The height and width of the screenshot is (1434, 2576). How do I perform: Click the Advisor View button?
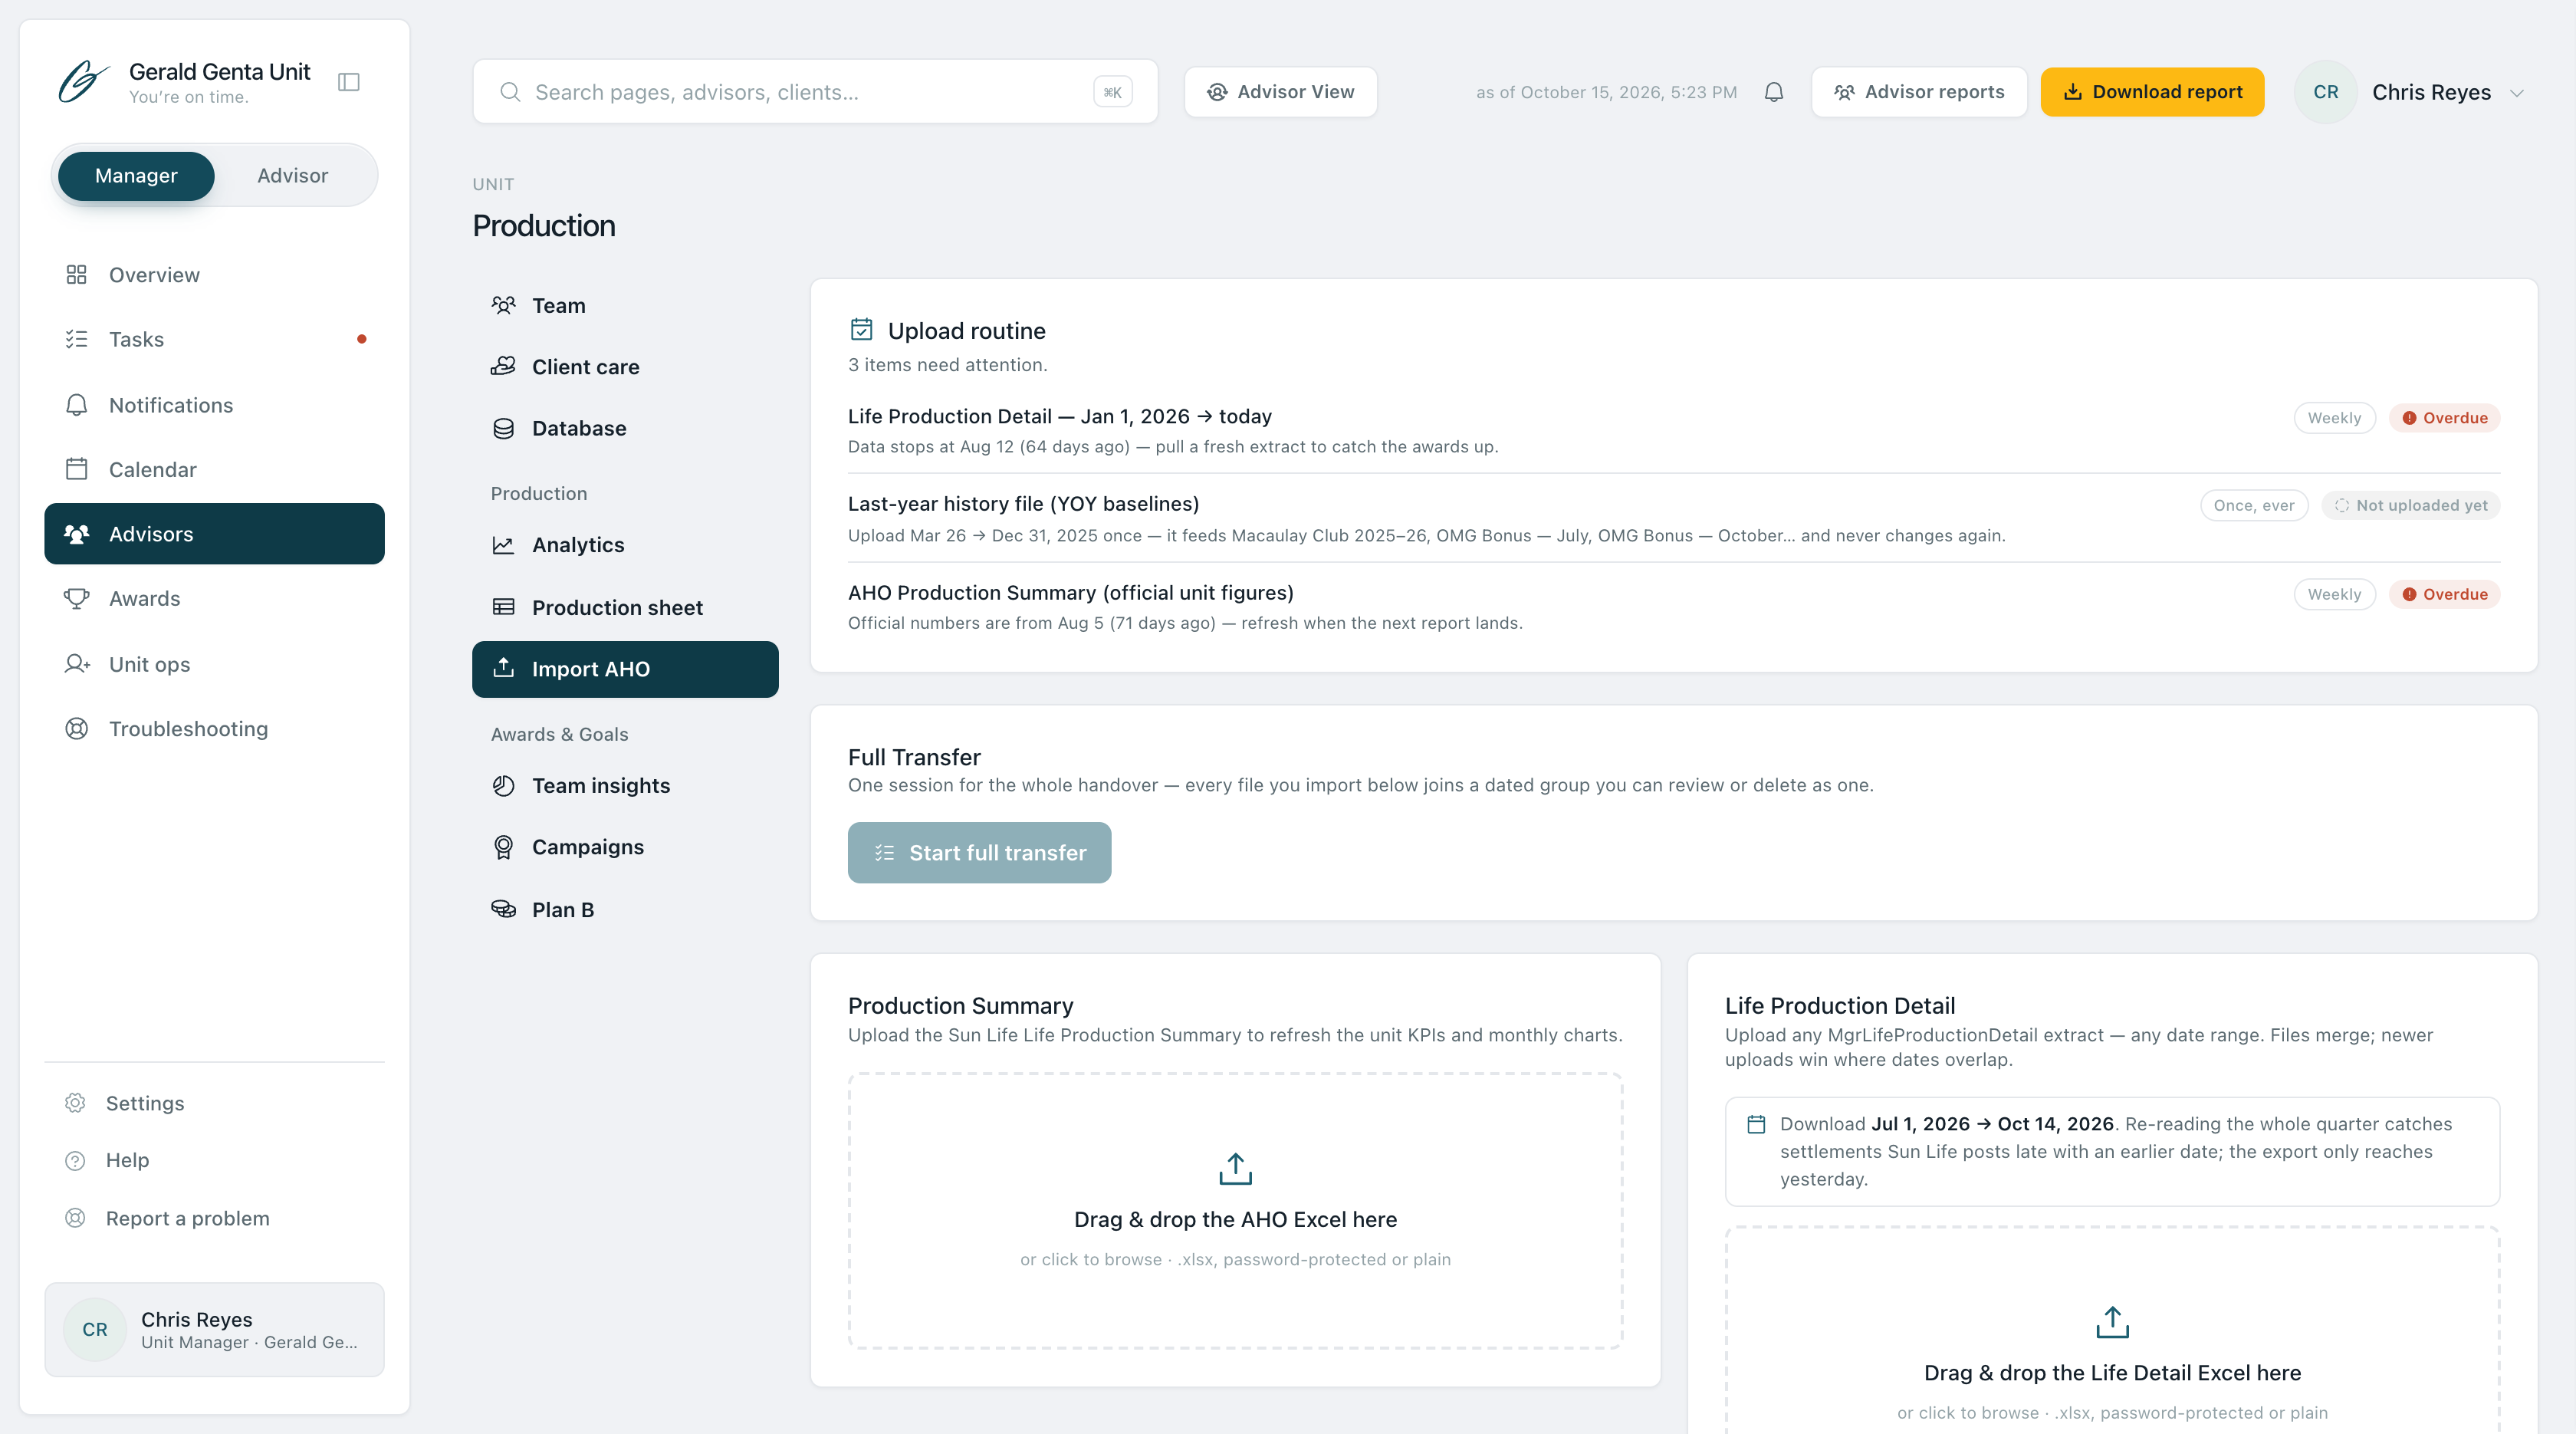click(1280, 92)
